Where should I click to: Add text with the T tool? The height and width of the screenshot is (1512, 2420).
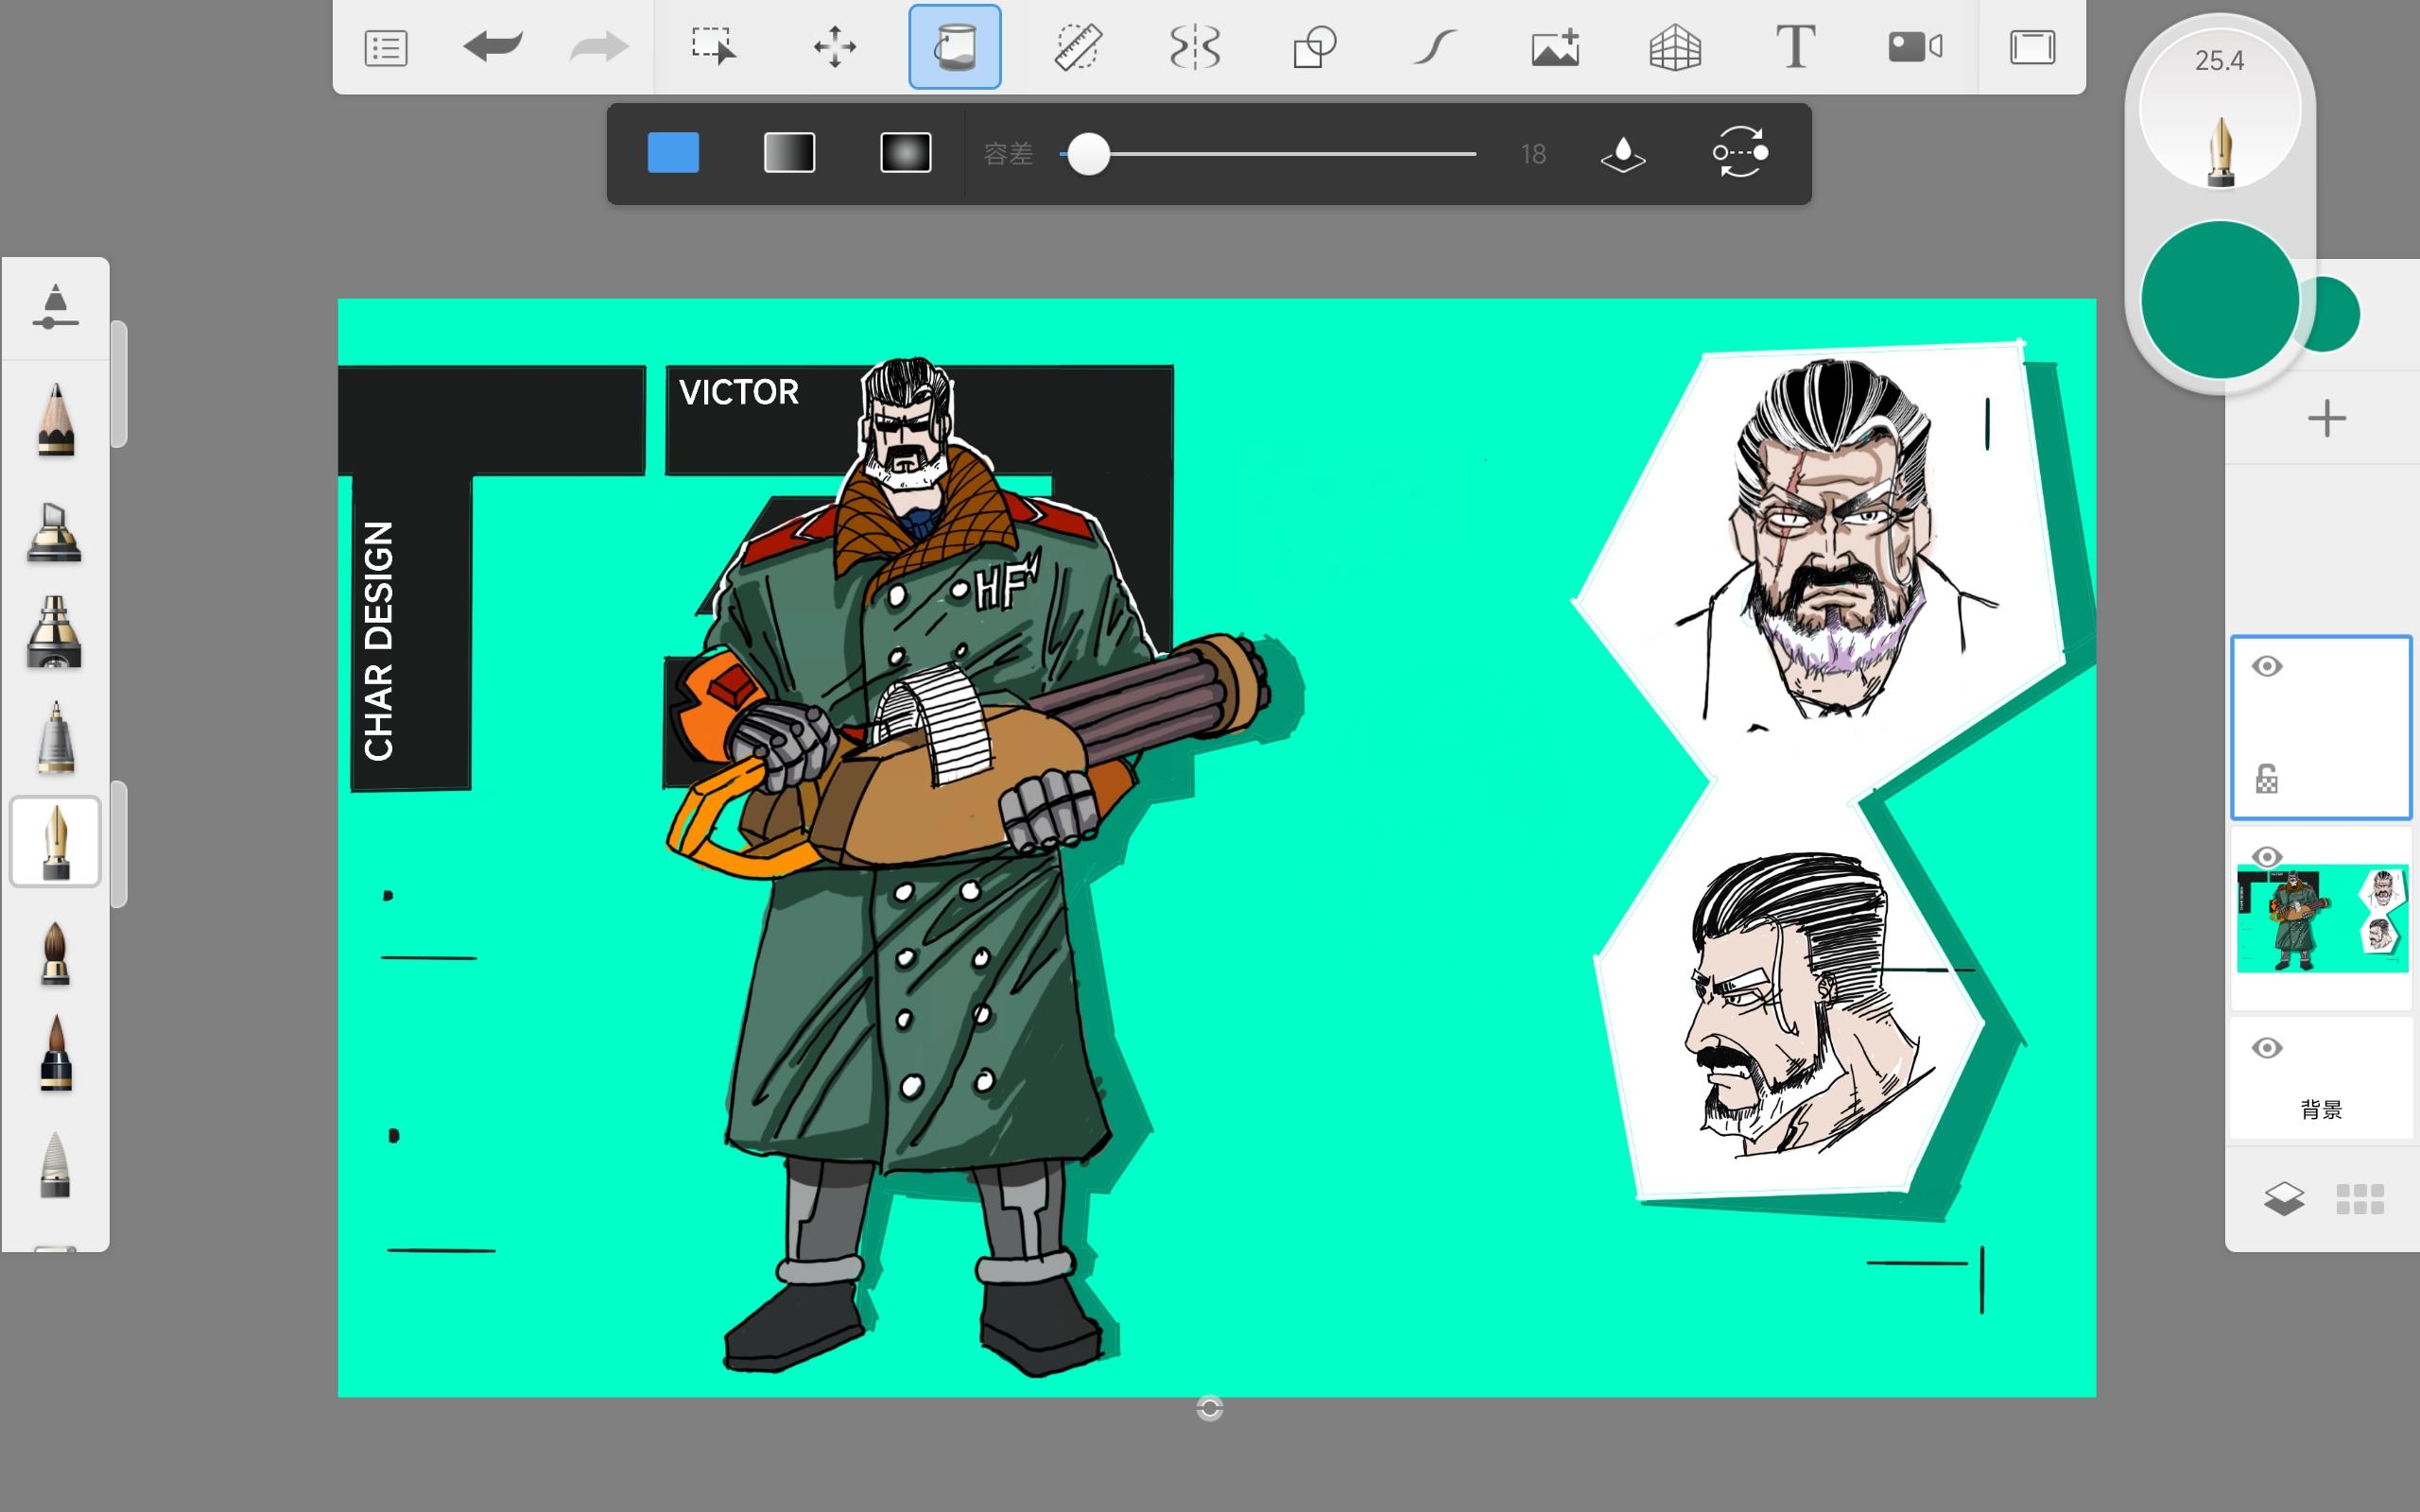pos(1795,46)
